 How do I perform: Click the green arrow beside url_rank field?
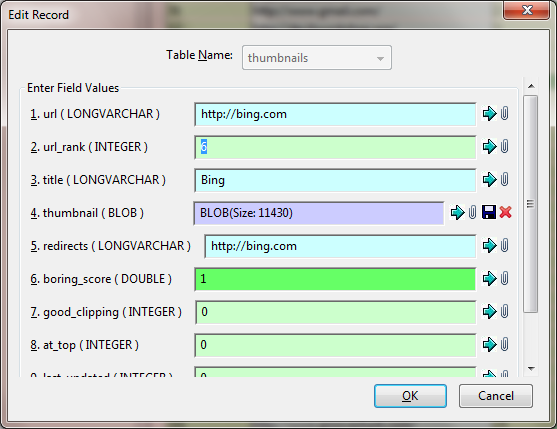point(490,146)
